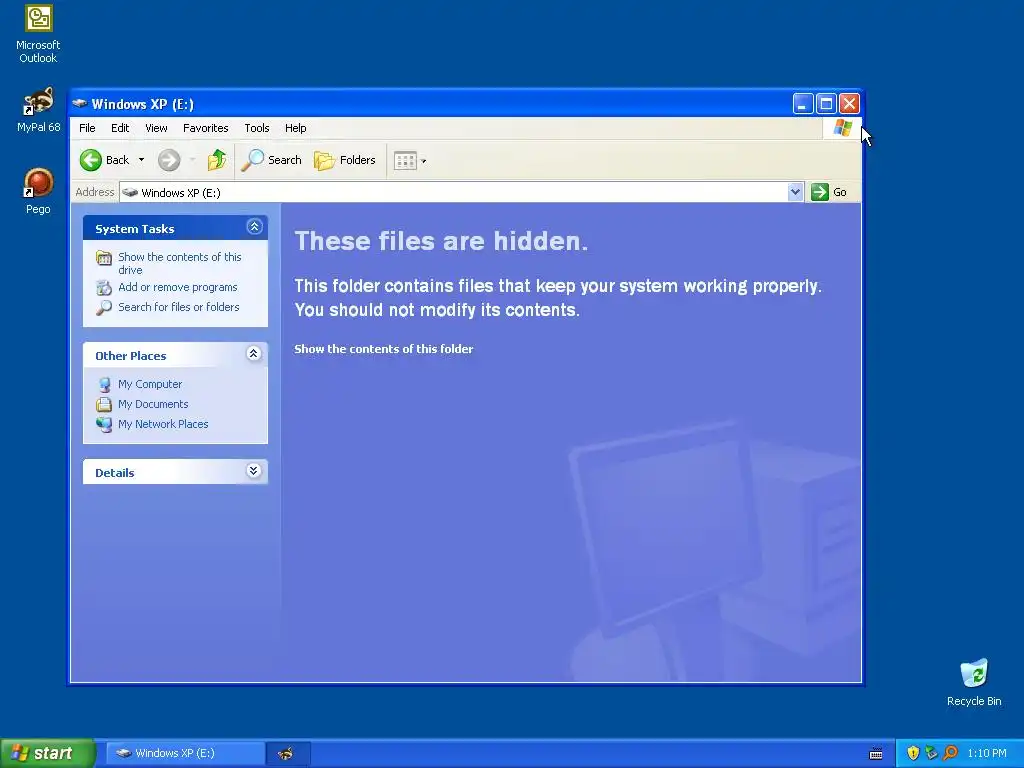The height and width of the screenshot is (768, 1024).
Task: Click Search for files or folders
Action: 178,307
